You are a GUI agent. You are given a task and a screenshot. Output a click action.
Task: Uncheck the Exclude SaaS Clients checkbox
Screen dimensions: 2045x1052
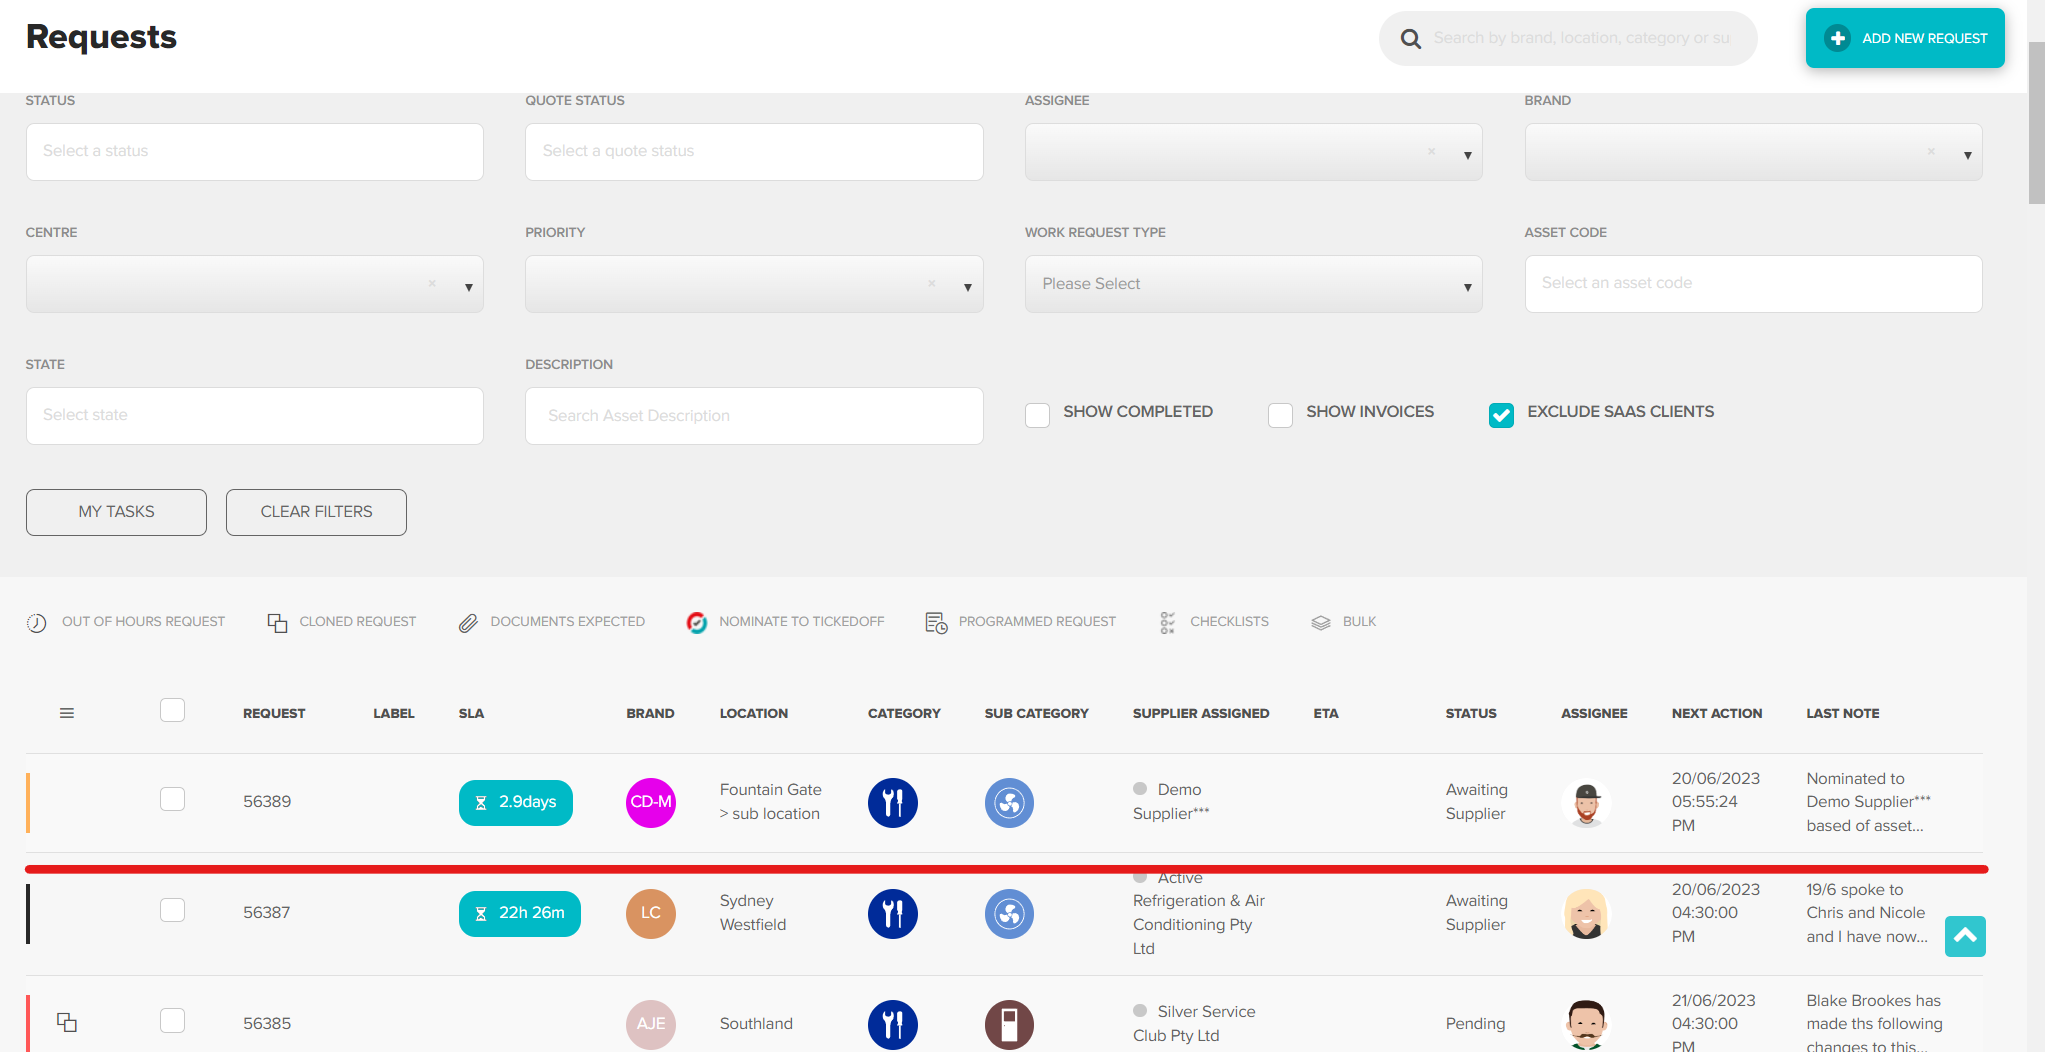(x=1501, y=415)
